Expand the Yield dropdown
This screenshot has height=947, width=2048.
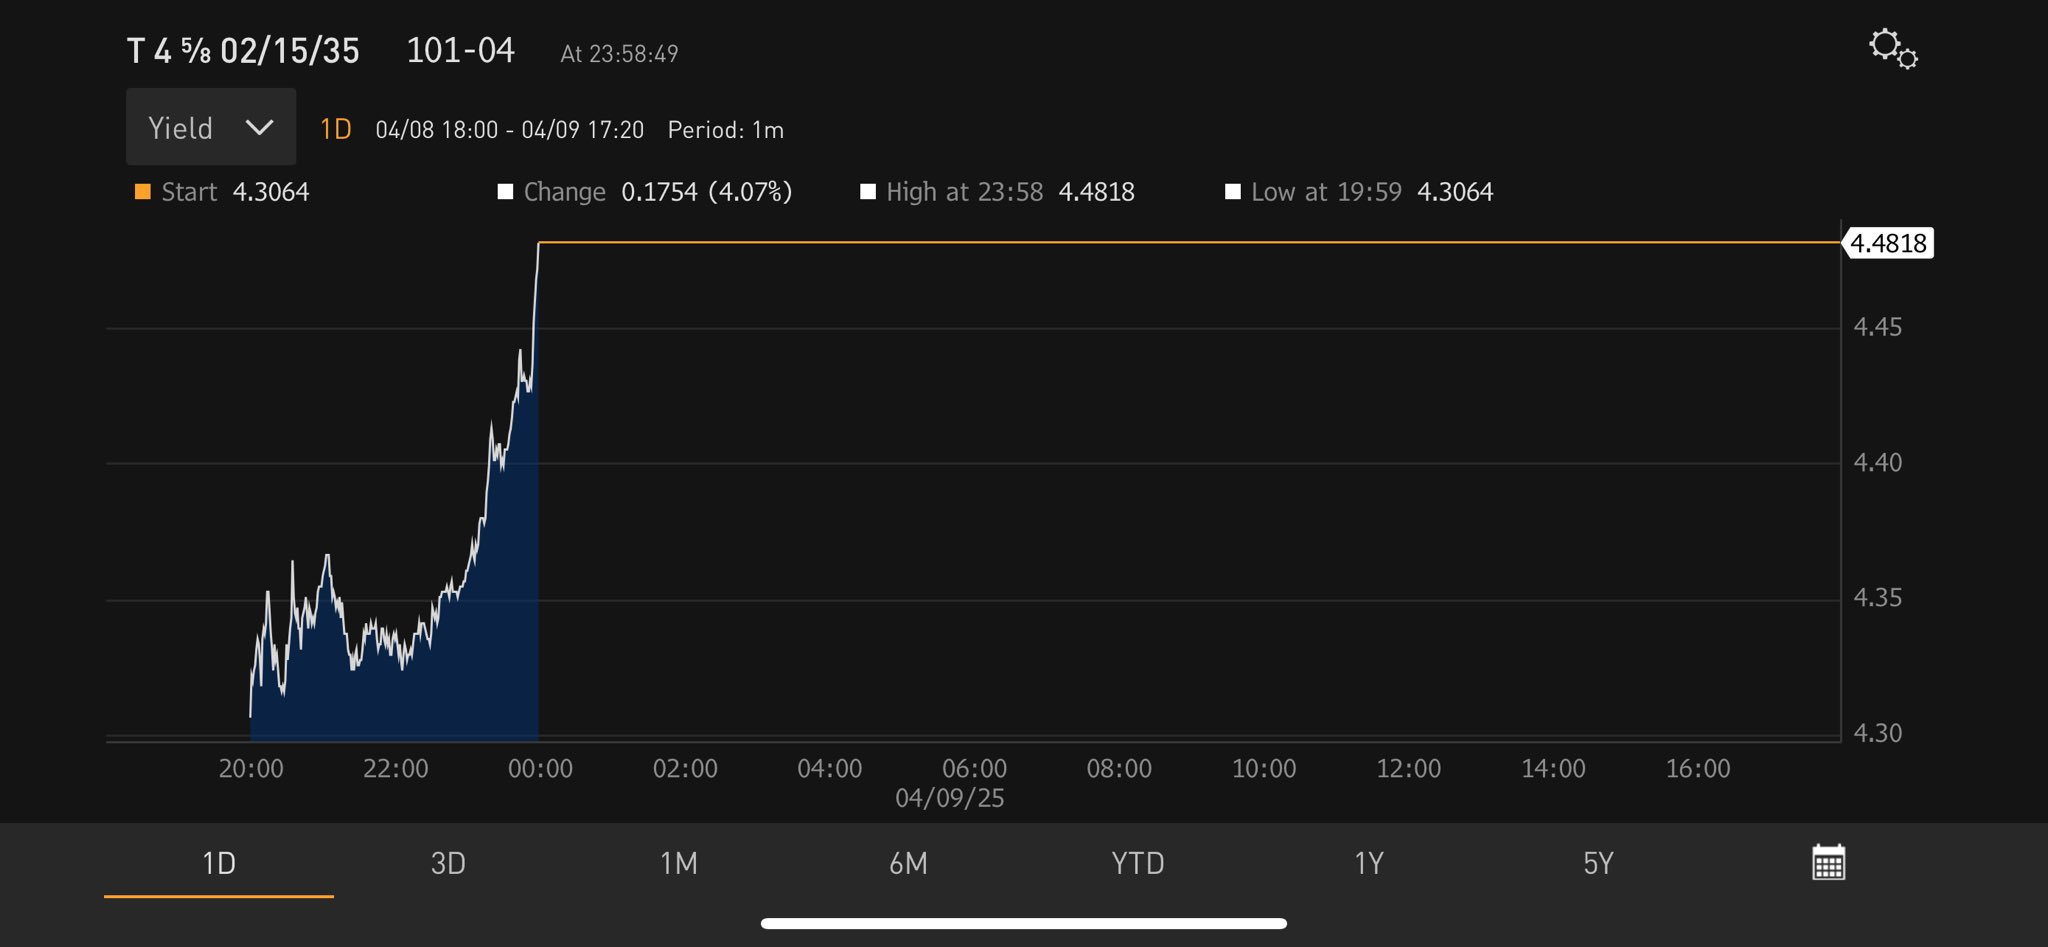[x=211, y=127]
